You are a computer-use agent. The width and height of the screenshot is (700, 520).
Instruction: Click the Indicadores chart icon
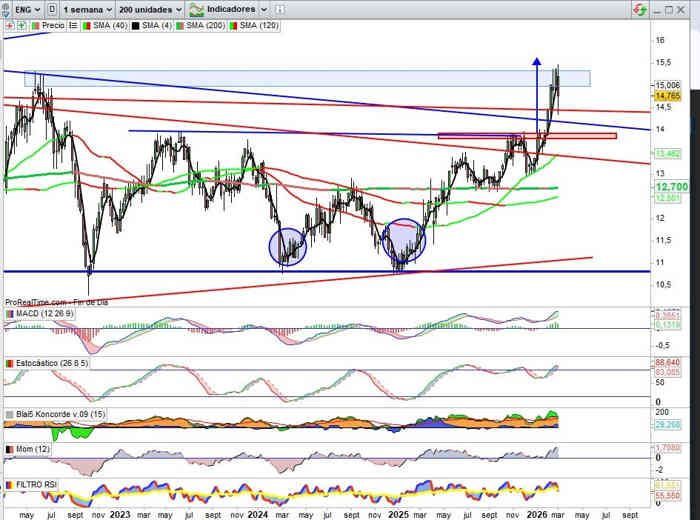pos(195,8)
